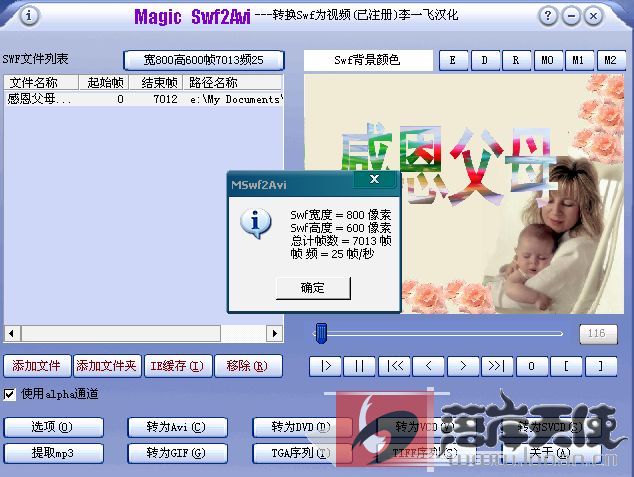Click the frame number field showing 116
This screenshot has height=477, width=634.
click(x=598, y=334)
